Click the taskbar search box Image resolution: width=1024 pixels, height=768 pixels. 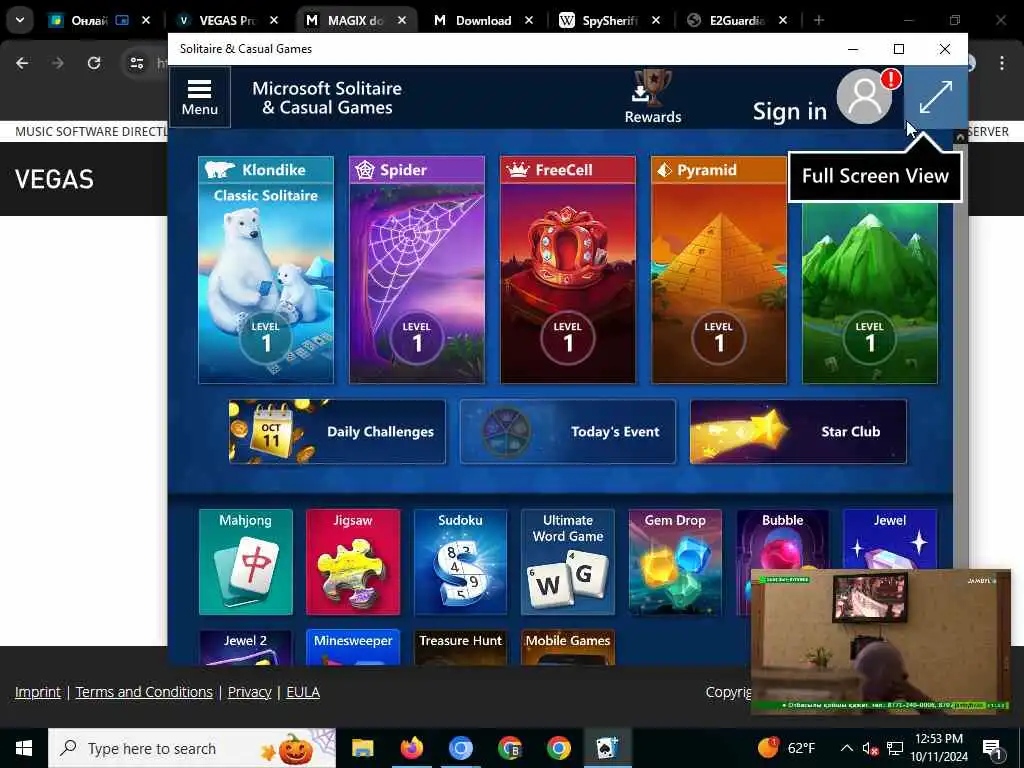pyautogui.click(x=192, y=748)
